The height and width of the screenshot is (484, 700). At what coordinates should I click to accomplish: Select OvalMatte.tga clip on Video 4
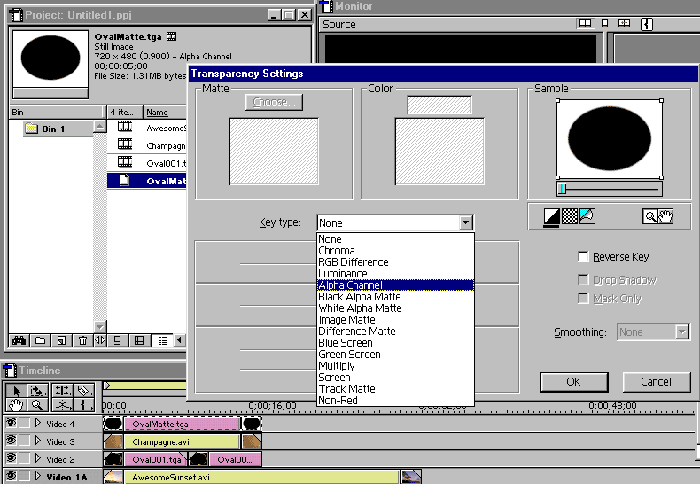[x=181, y=424]
